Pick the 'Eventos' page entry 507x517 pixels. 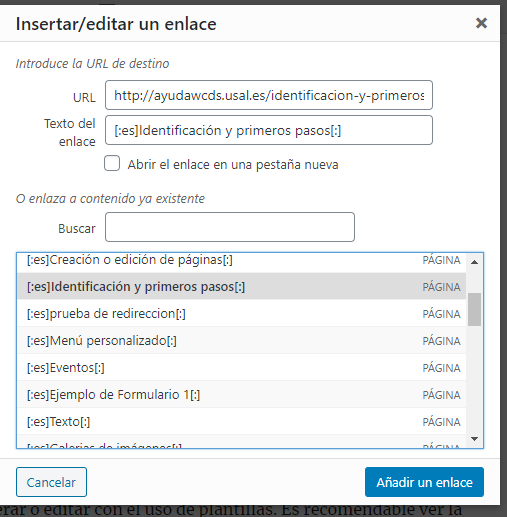(242, 367)
